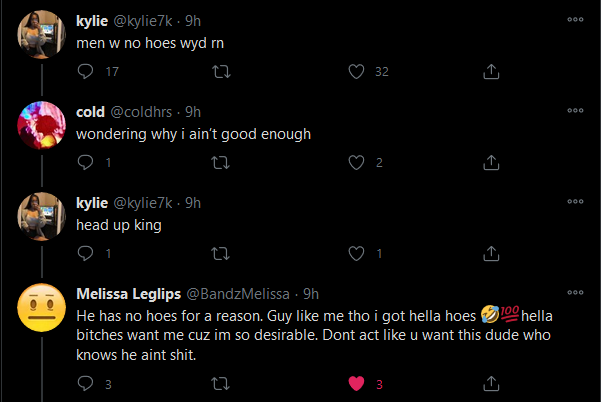Screen dimensions: 601x402
Task: Reply to cold's tweet
Action: click(85, 163)
